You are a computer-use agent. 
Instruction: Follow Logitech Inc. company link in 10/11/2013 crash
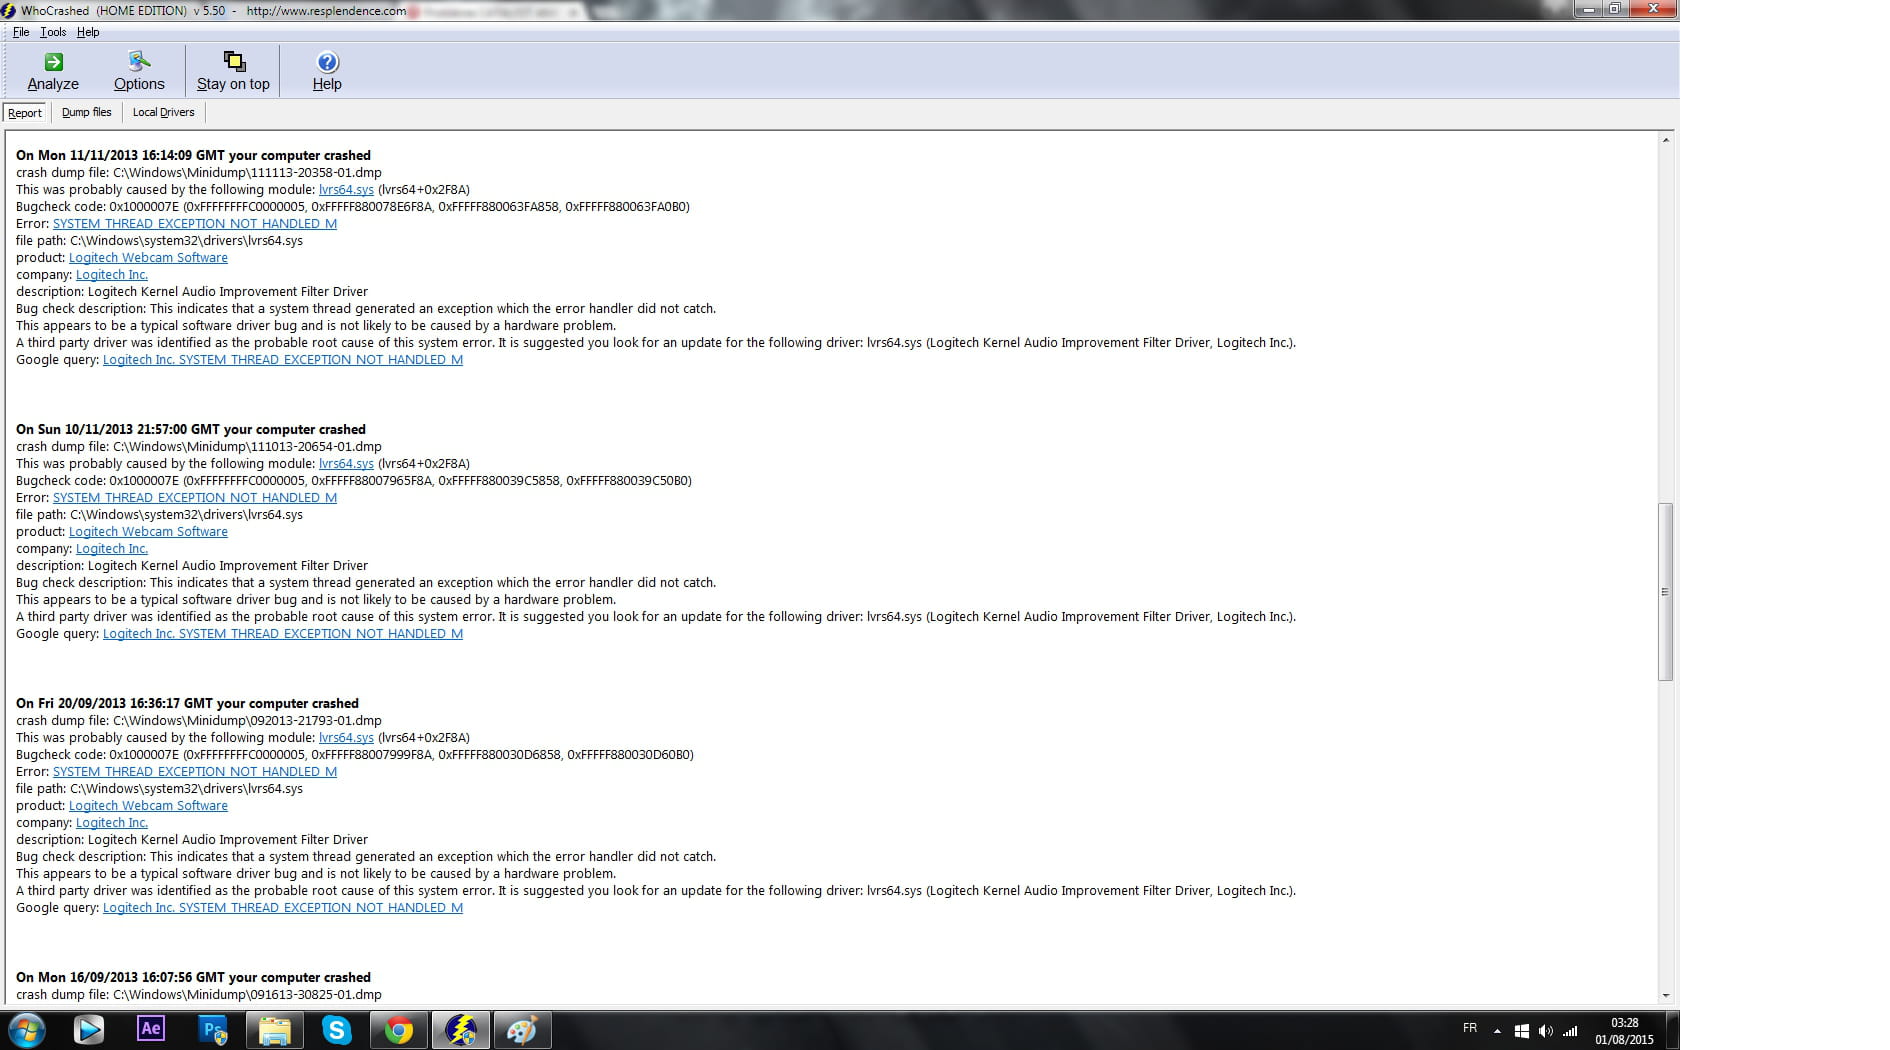pos(112,549)
